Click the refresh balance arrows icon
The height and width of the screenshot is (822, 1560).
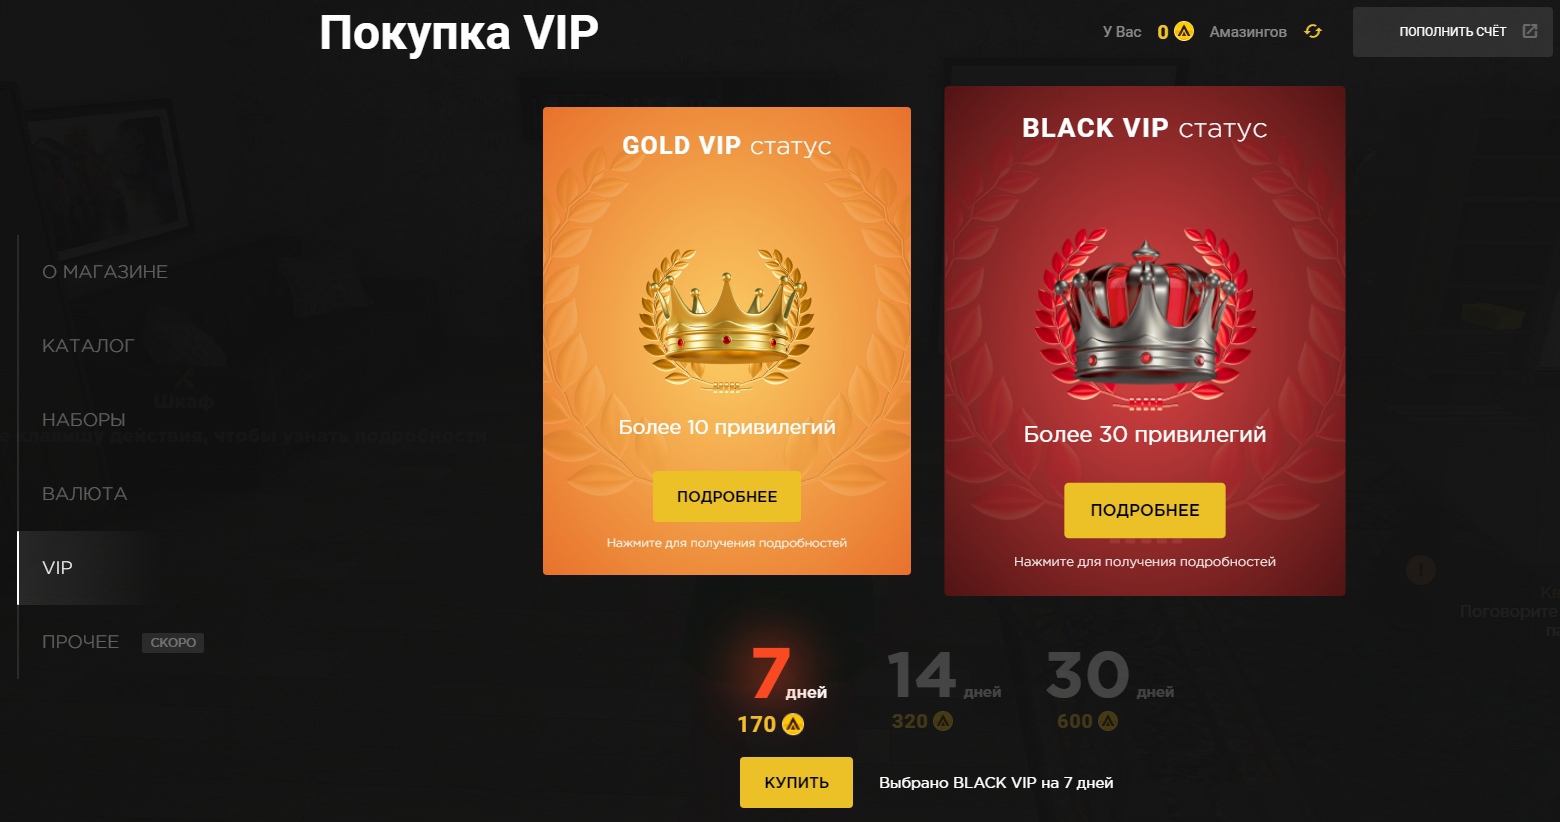[x=1313, y=31]
